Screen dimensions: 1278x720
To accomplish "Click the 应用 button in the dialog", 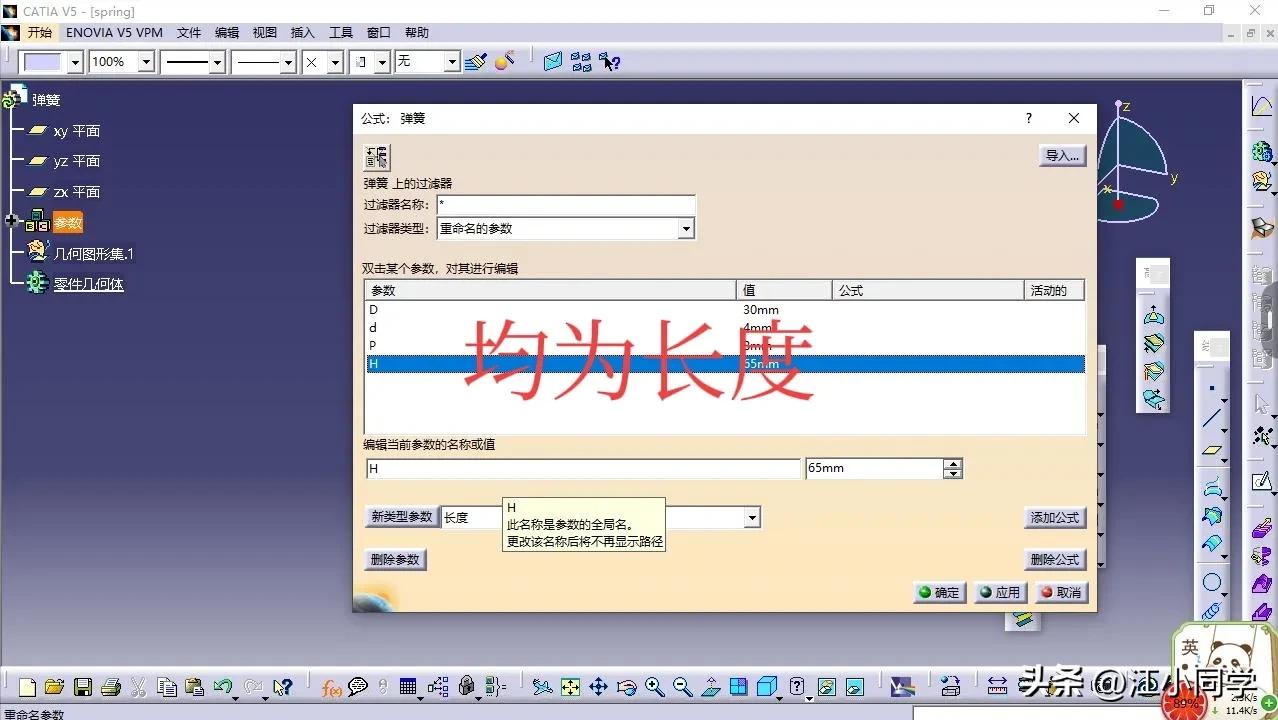I will point(999,592).
